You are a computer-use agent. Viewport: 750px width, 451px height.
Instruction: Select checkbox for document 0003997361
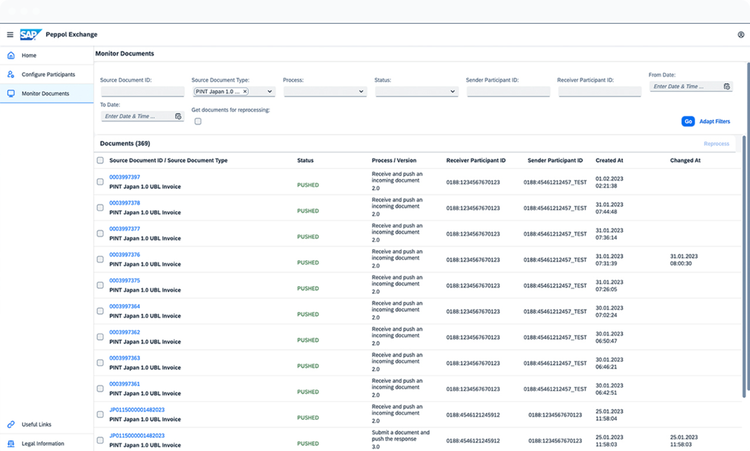point(100,388)
